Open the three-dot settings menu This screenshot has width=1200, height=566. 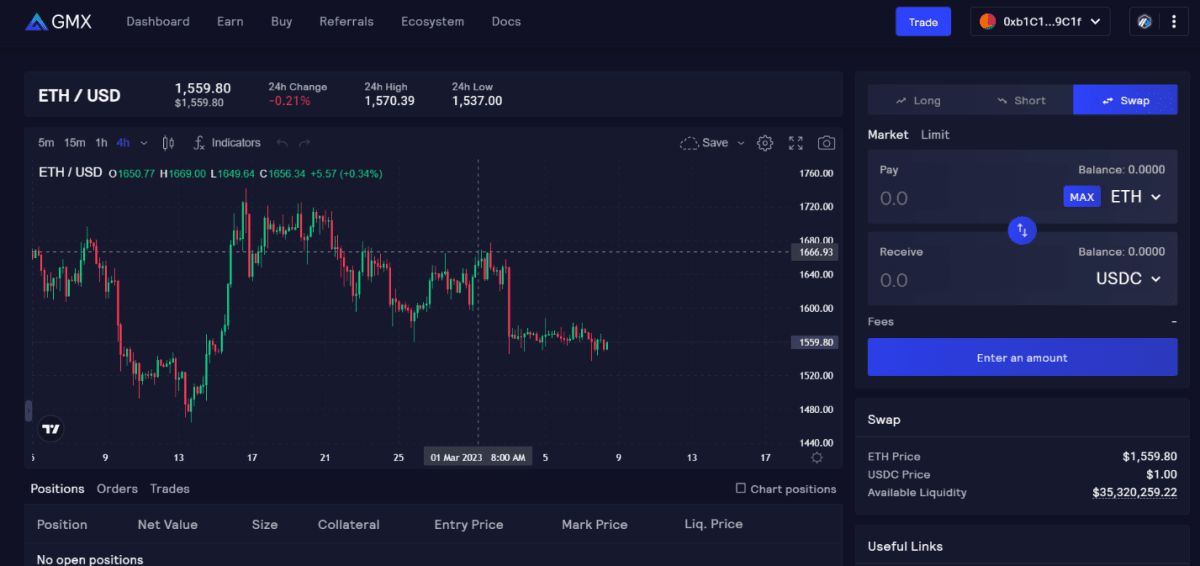(x=1173, y=21)
